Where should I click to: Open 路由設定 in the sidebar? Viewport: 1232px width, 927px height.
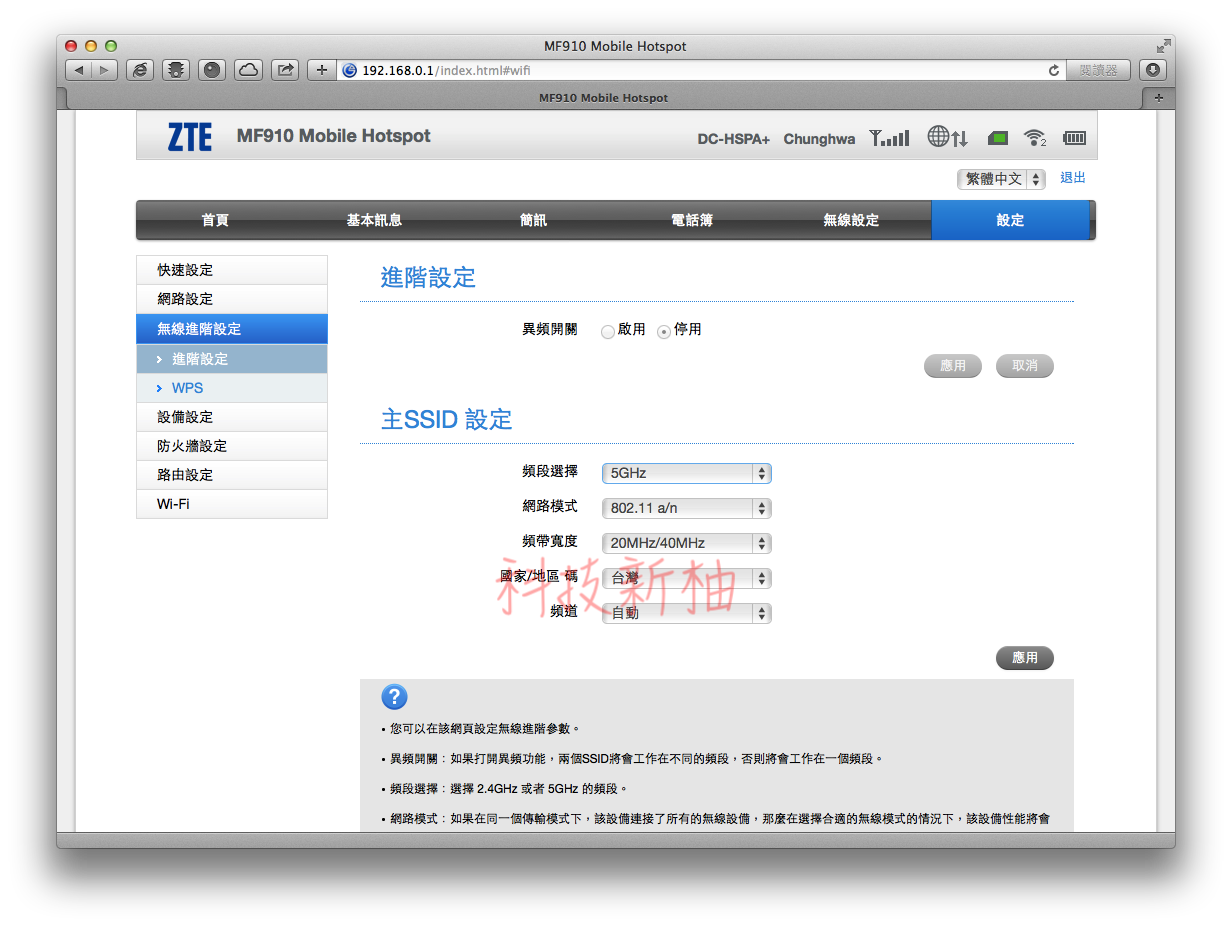[232, 475]
